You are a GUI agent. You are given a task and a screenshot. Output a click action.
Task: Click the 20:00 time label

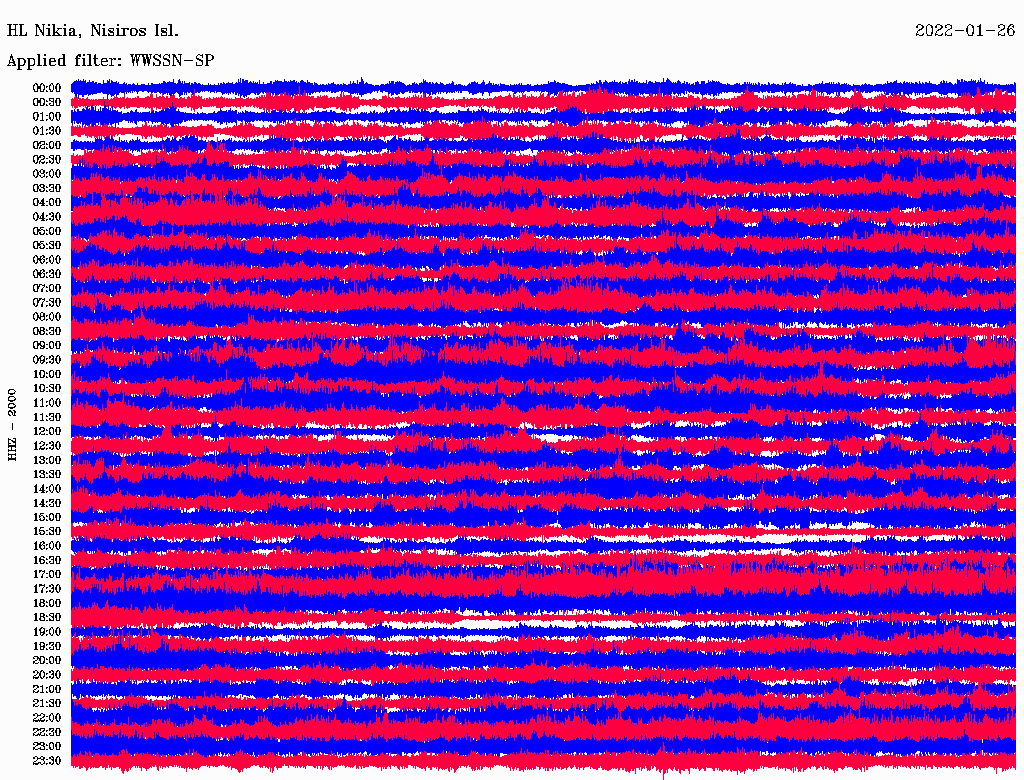pos(47,661)
